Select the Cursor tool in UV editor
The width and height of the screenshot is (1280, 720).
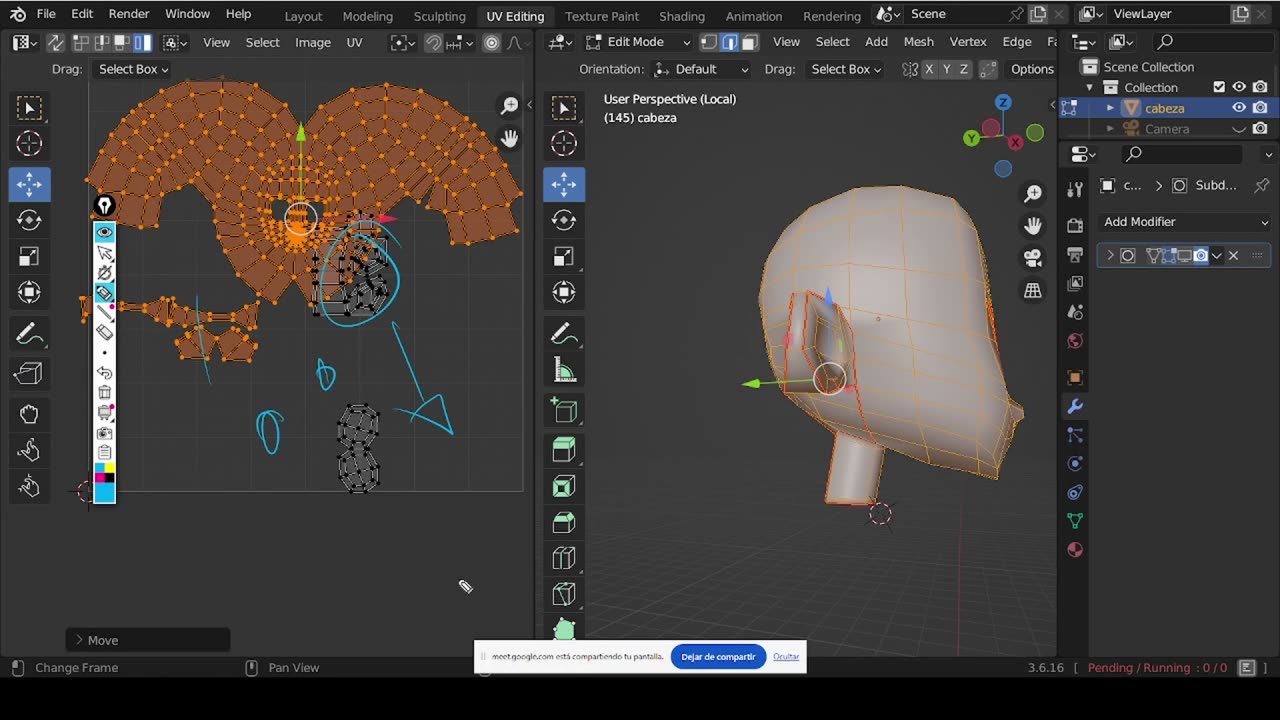point(29,144)
